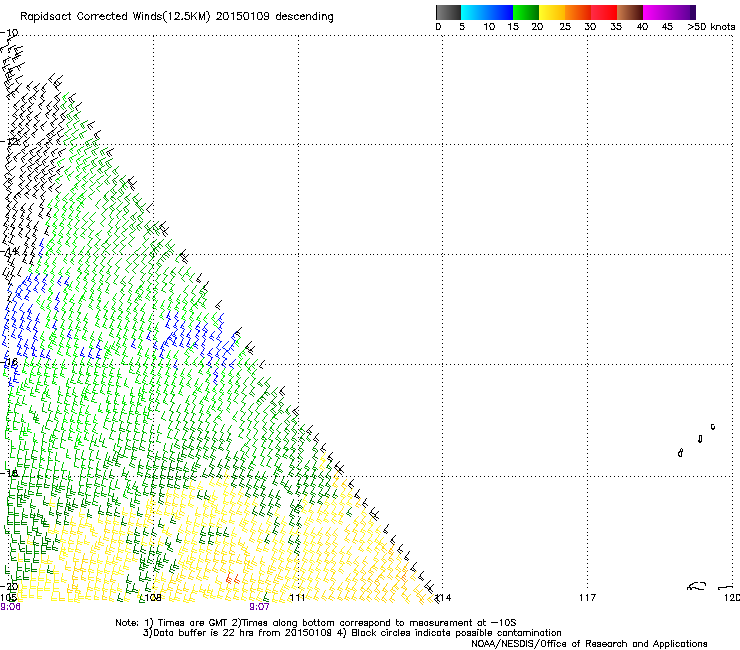Viewport: 740px width, 650px height.
Task: Click the '20150109 descending' date text
Action: pos(274,17)
